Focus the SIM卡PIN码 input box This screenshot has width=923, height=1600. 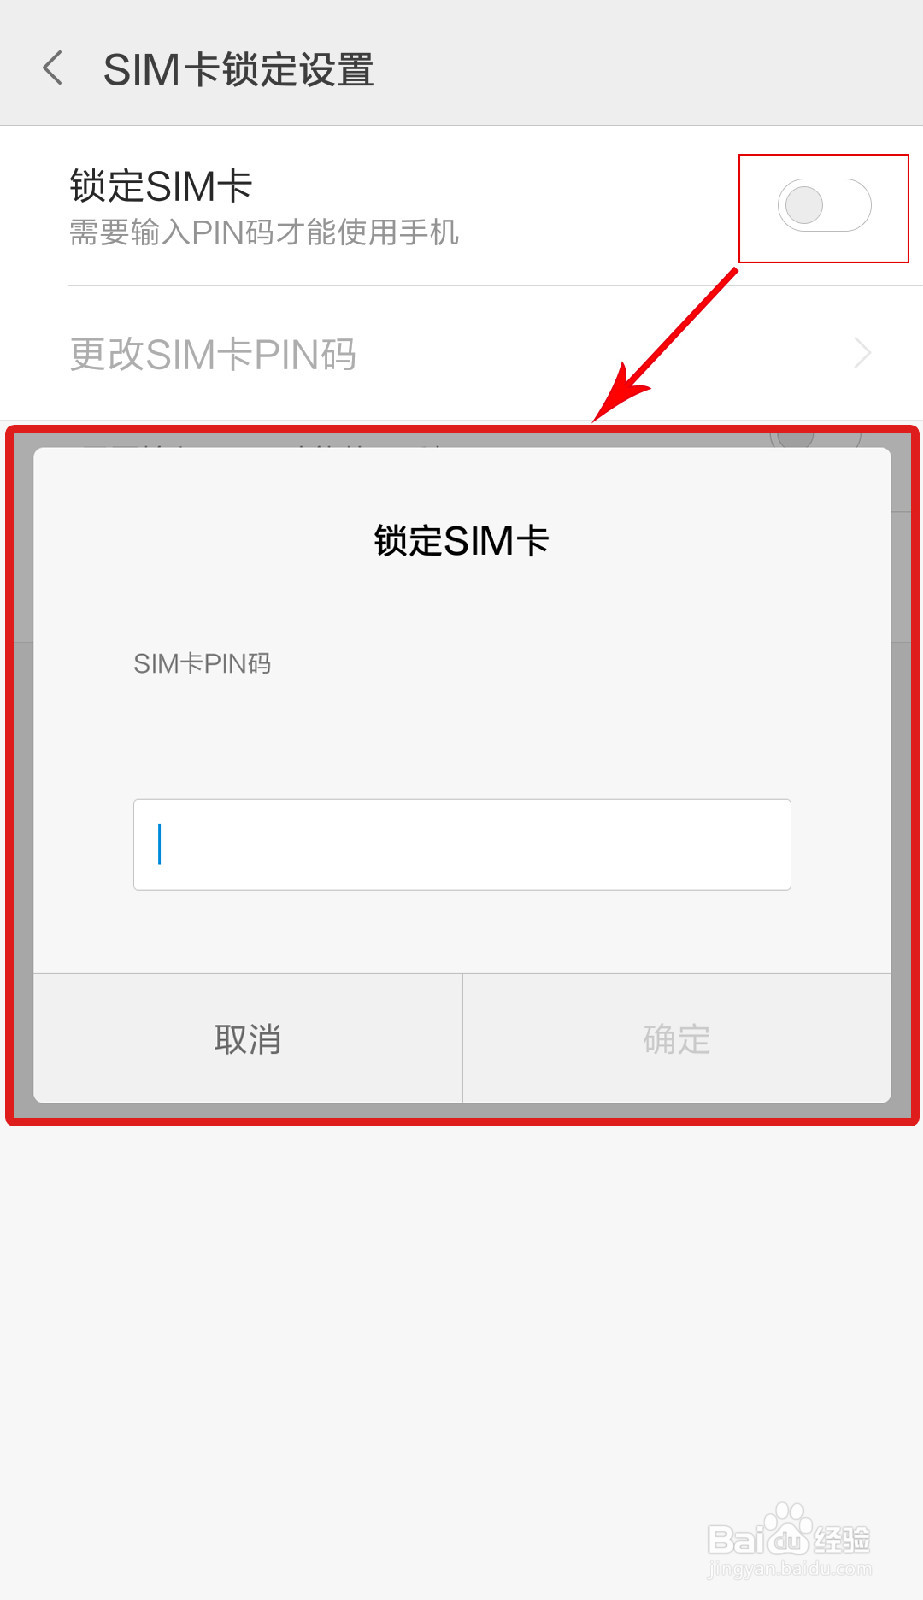462,844
